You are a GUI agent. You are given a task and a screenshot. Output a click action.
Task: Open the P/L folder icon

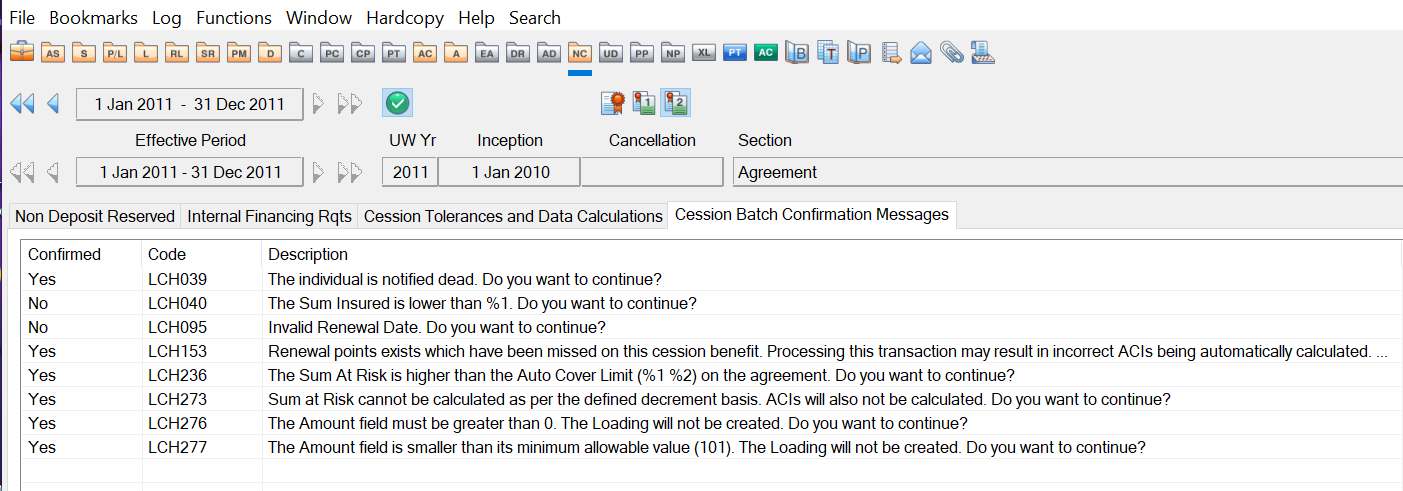pyautogui.click(x=115, y=53)
